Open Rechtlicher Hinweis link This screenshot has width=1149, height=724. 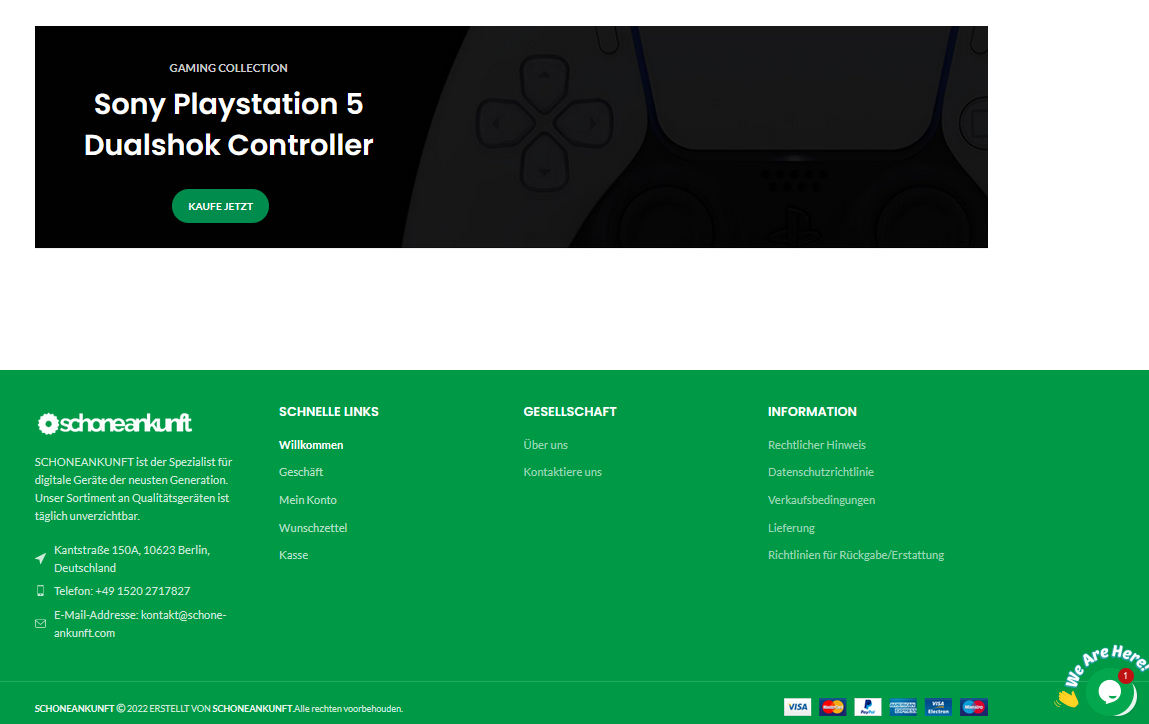[x=816, y=445]
